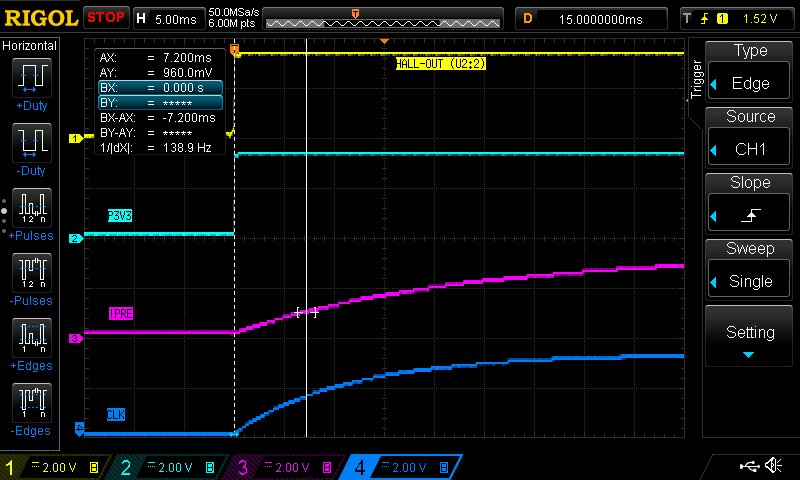This screenshot has height=480, width=800.
Task: Click the 50.0MSa/s sample rate readout
Action: click(x=234, y=12)
